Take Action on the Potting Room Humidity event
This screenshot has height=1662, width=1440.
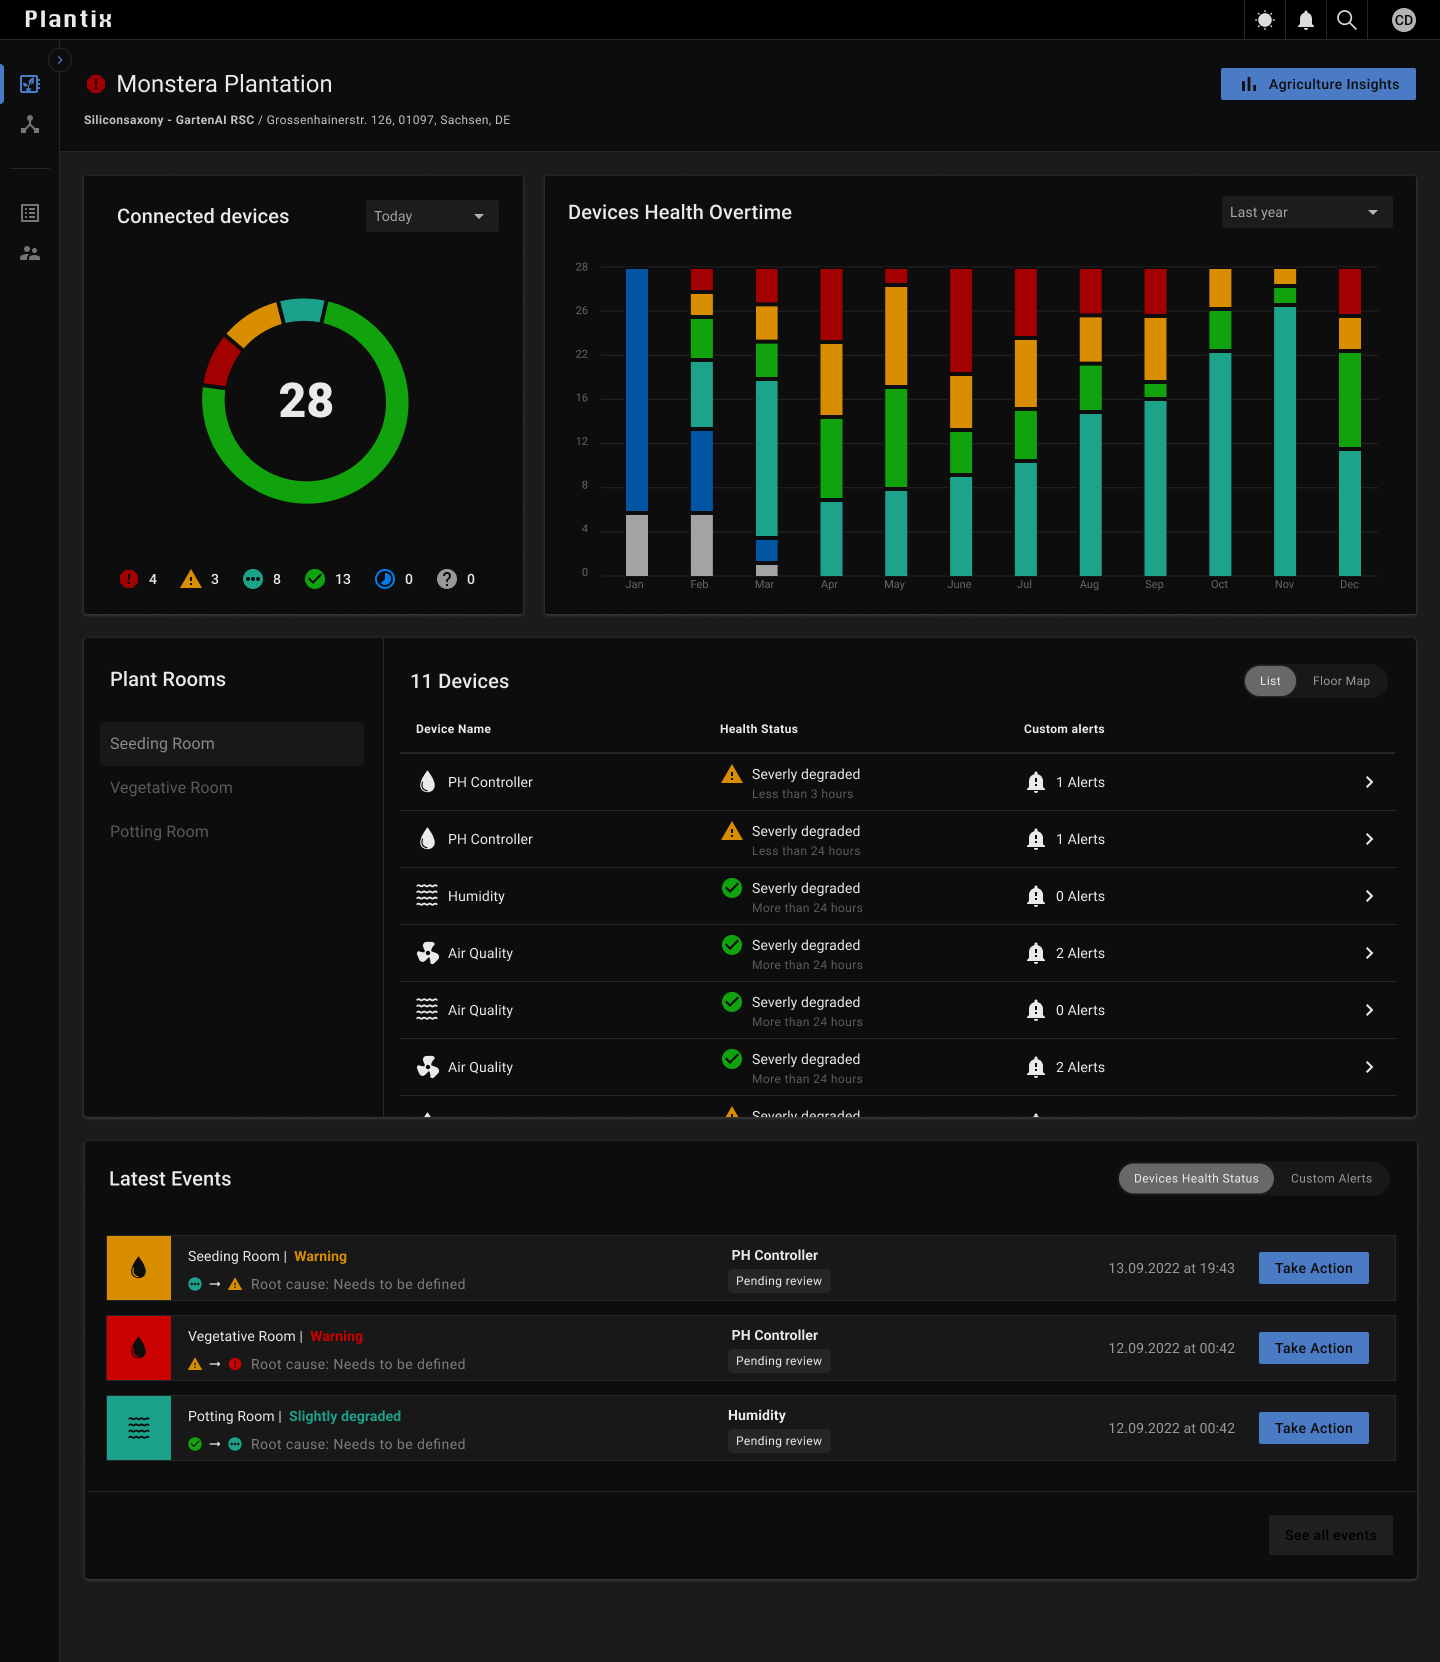(1314, 1428)
